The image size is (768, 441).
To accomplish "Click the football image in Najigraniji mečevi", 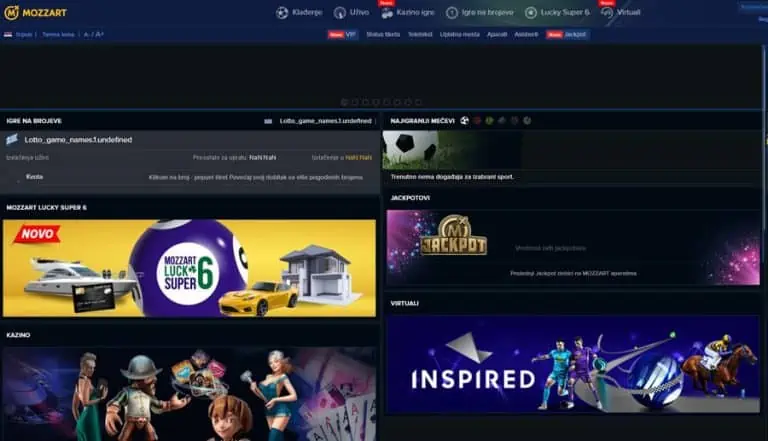I will click(452, 150).
